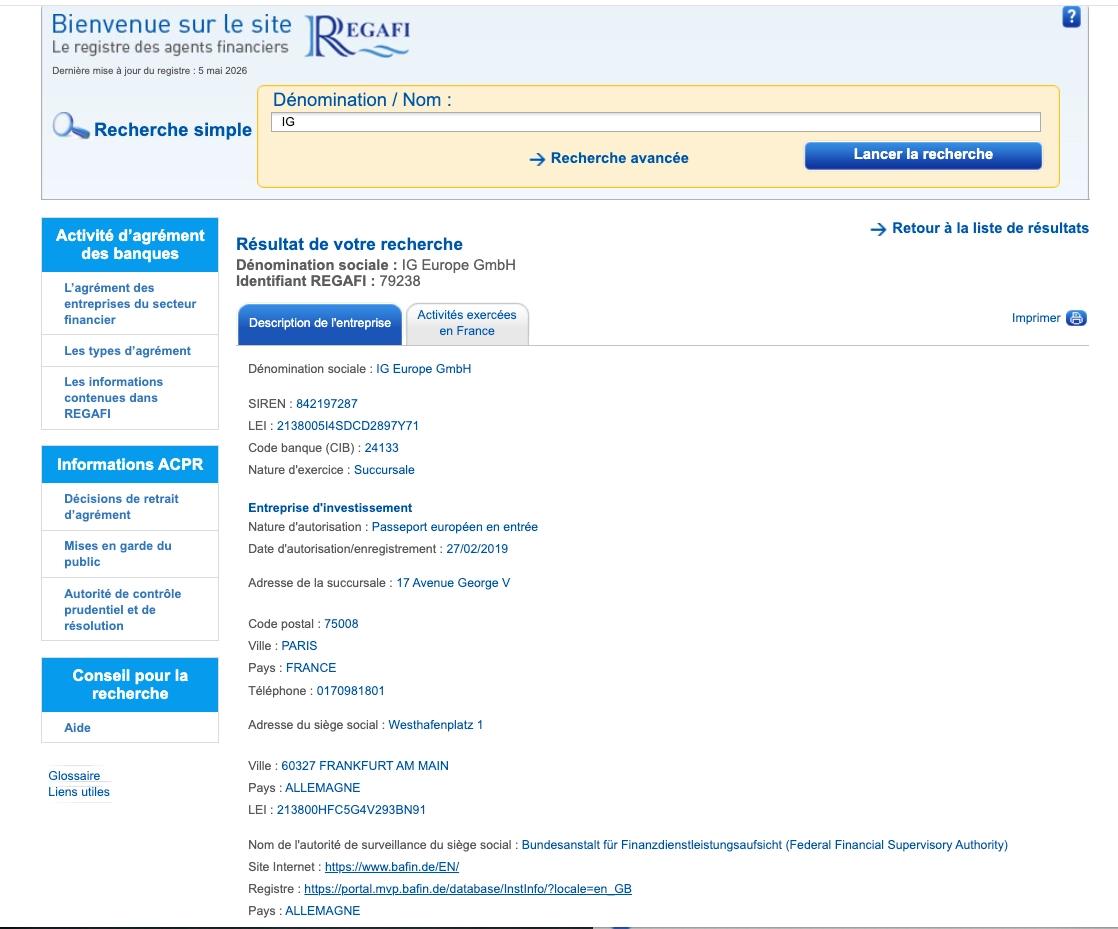
Task: Click Passeport européen en entrée text
Action: click(x=455, y=527)
